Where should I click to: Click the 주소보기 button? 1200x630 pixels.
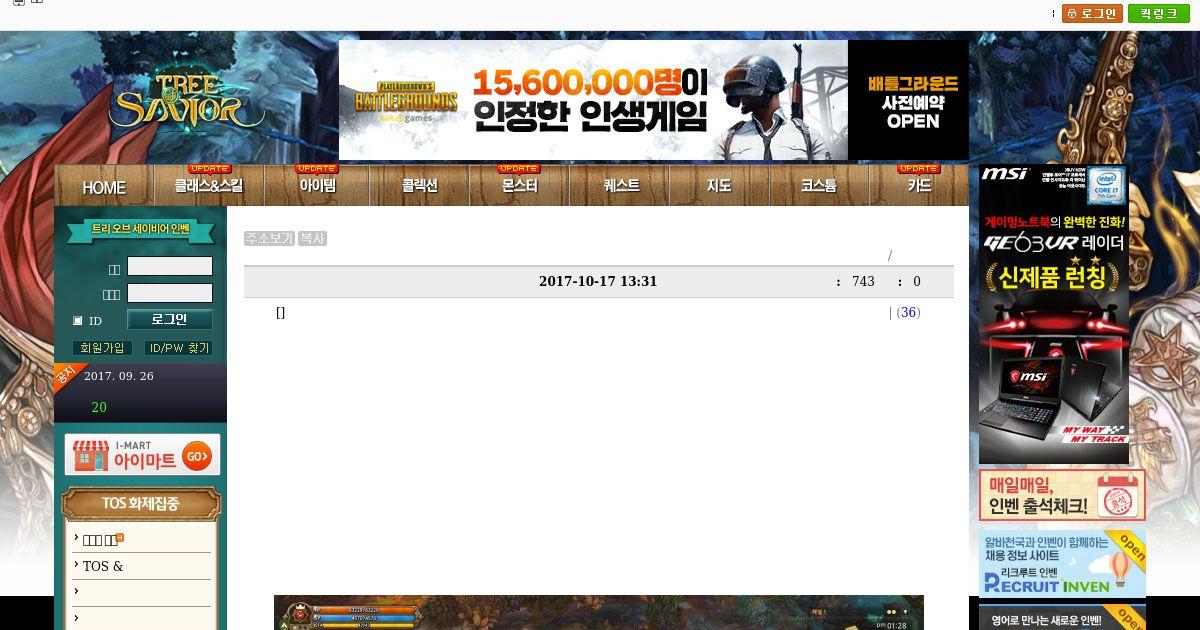269,239
